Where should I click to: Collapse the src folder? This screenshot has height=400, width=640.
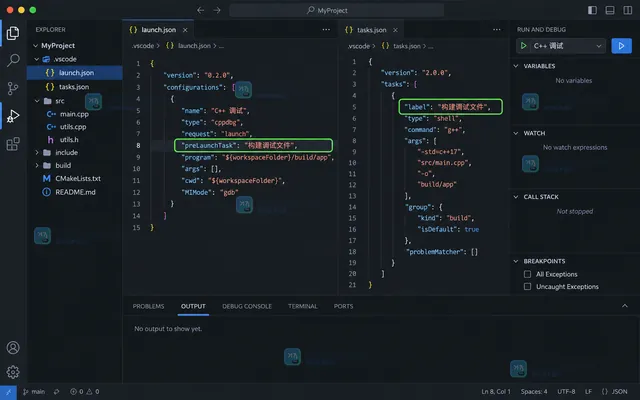[37, 101]
